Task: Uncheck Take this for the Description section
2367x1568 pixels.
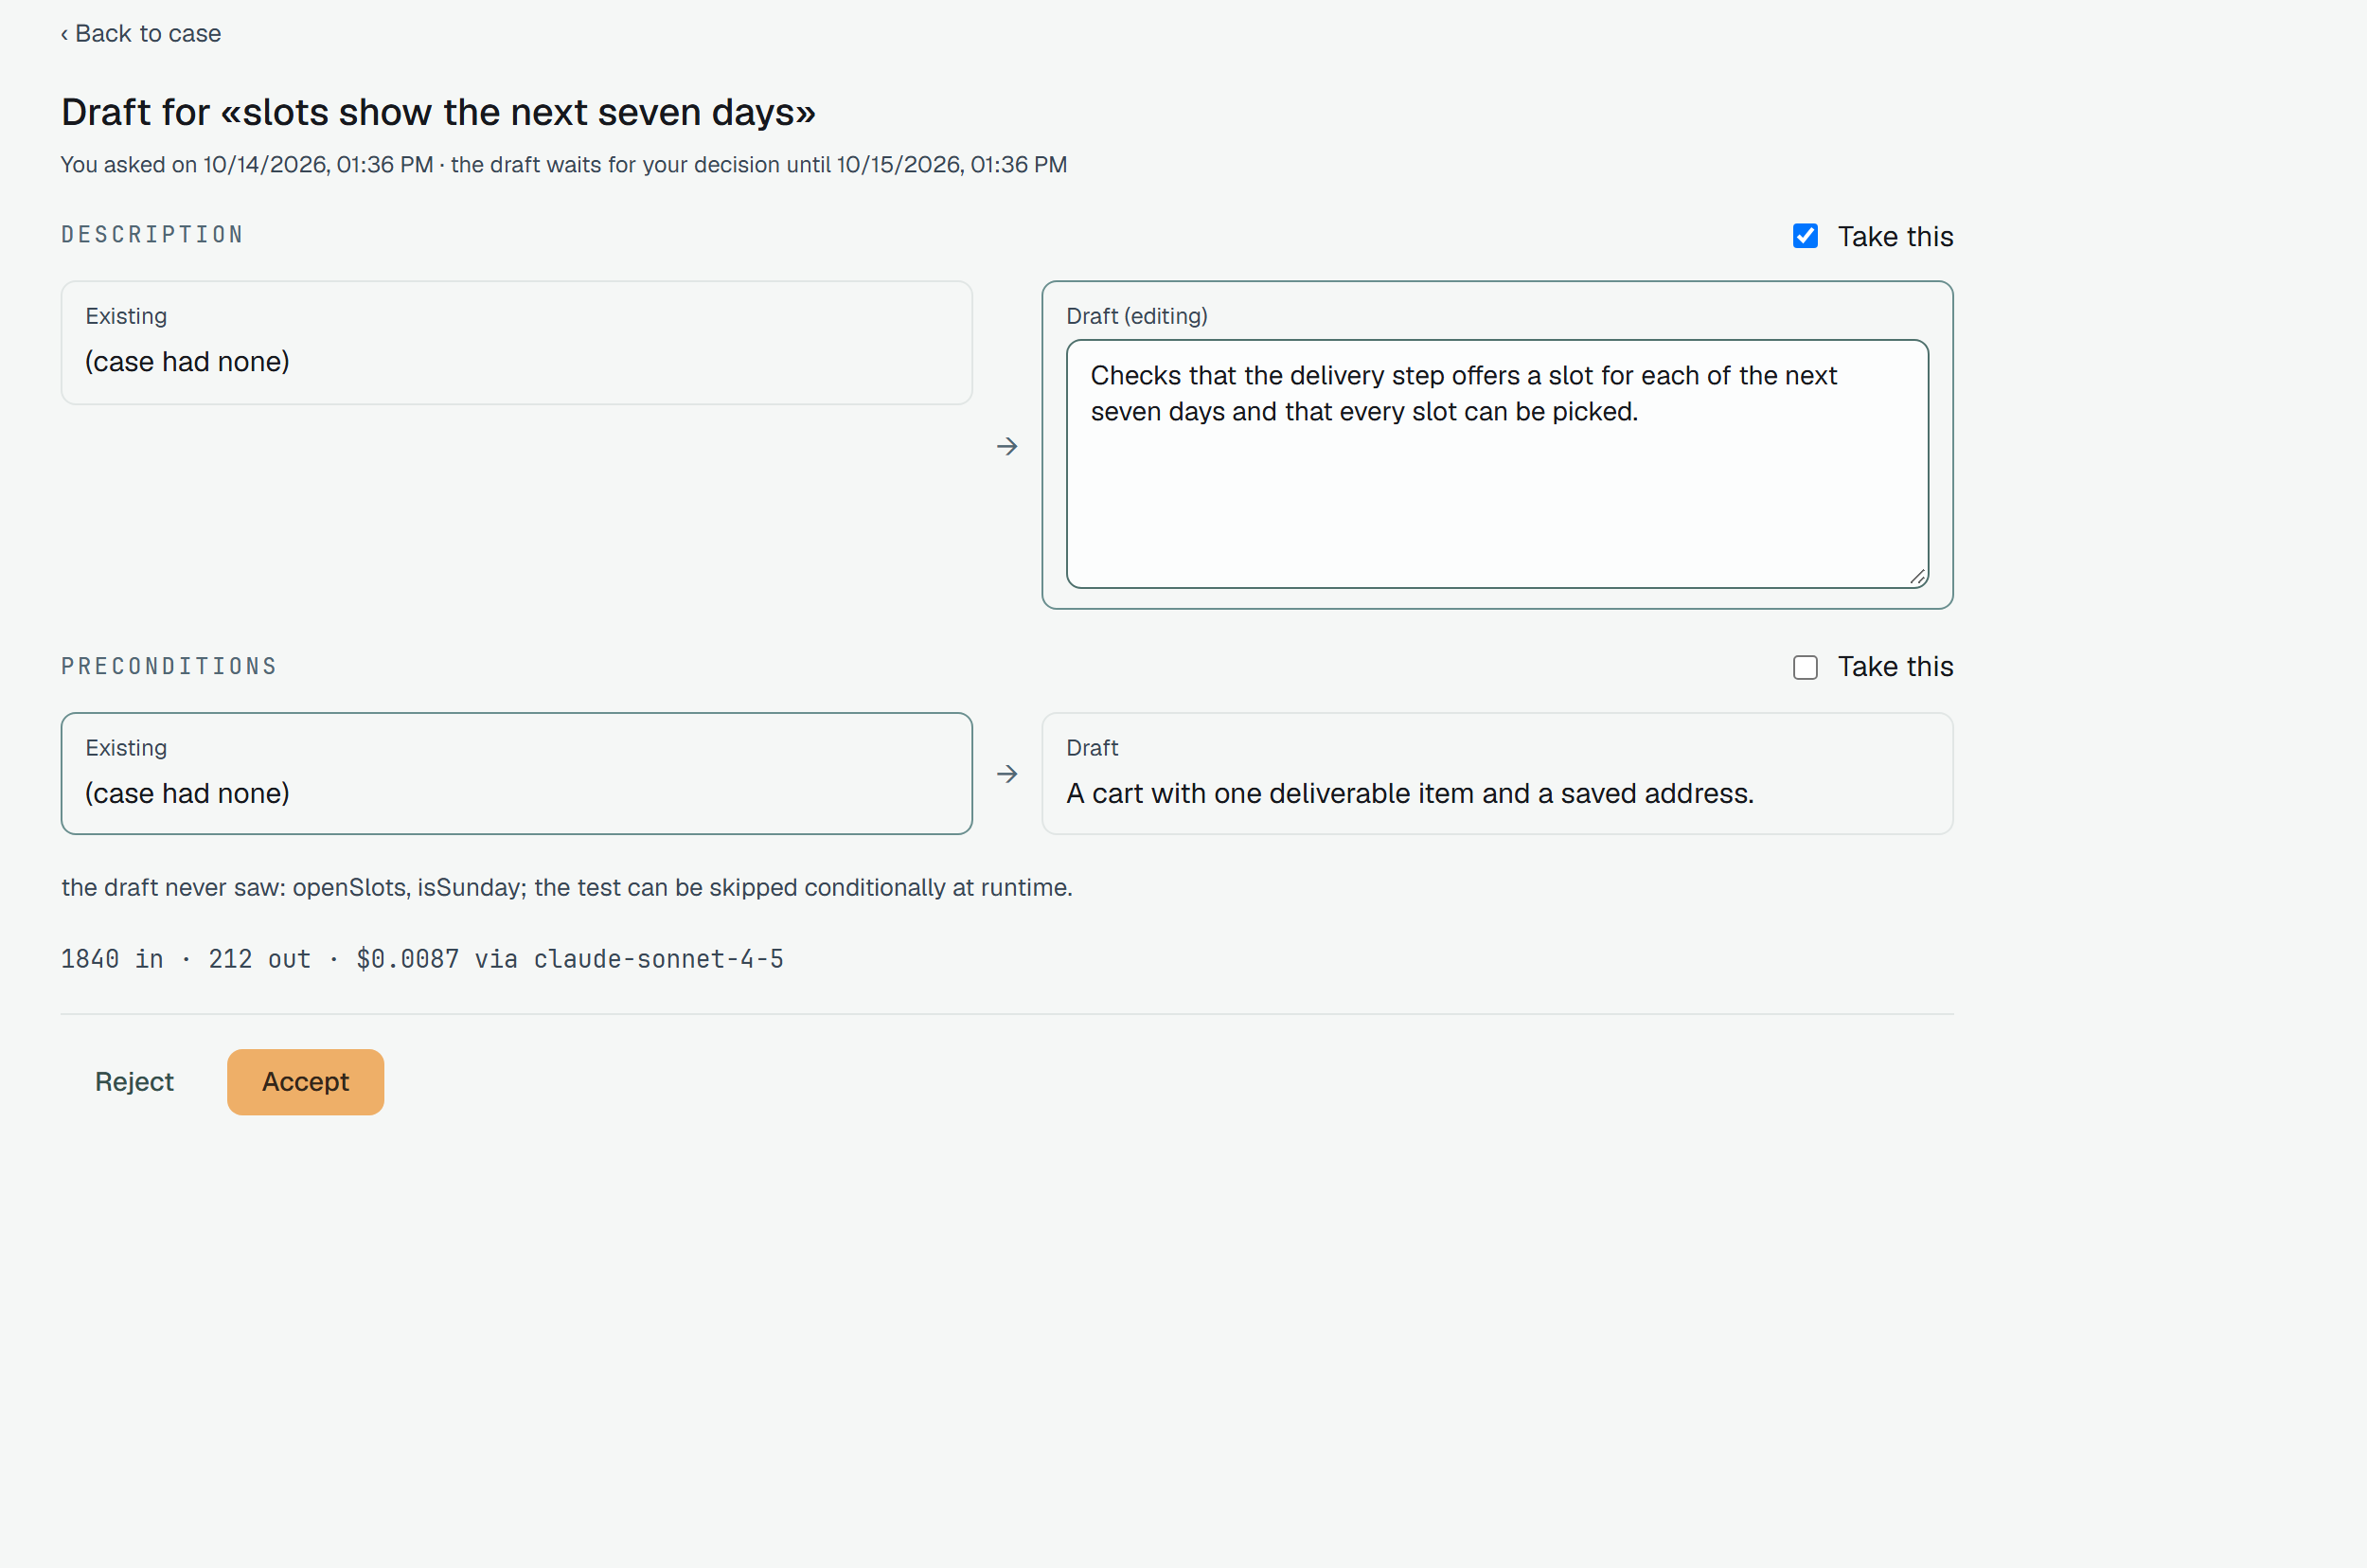Action: (x=1805, y=236)
